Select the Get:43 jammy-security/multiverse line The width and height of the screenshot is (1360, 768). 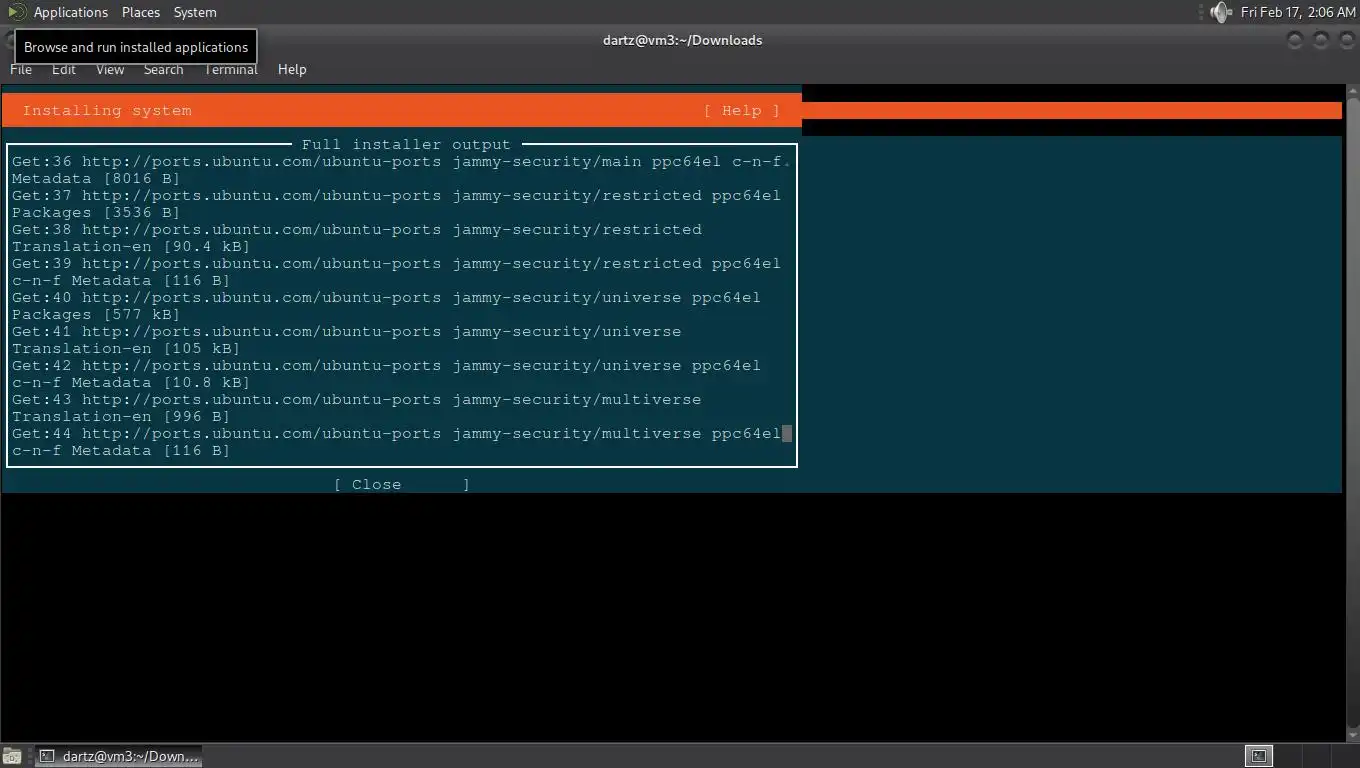(x=357, y=400)
